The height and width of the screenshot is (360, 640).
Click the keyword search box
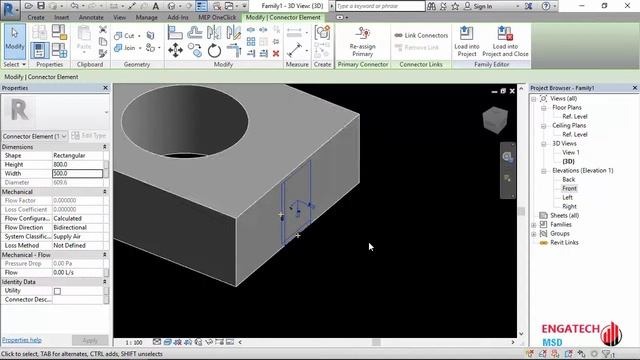pyautogui.click(x=380, y=6)
